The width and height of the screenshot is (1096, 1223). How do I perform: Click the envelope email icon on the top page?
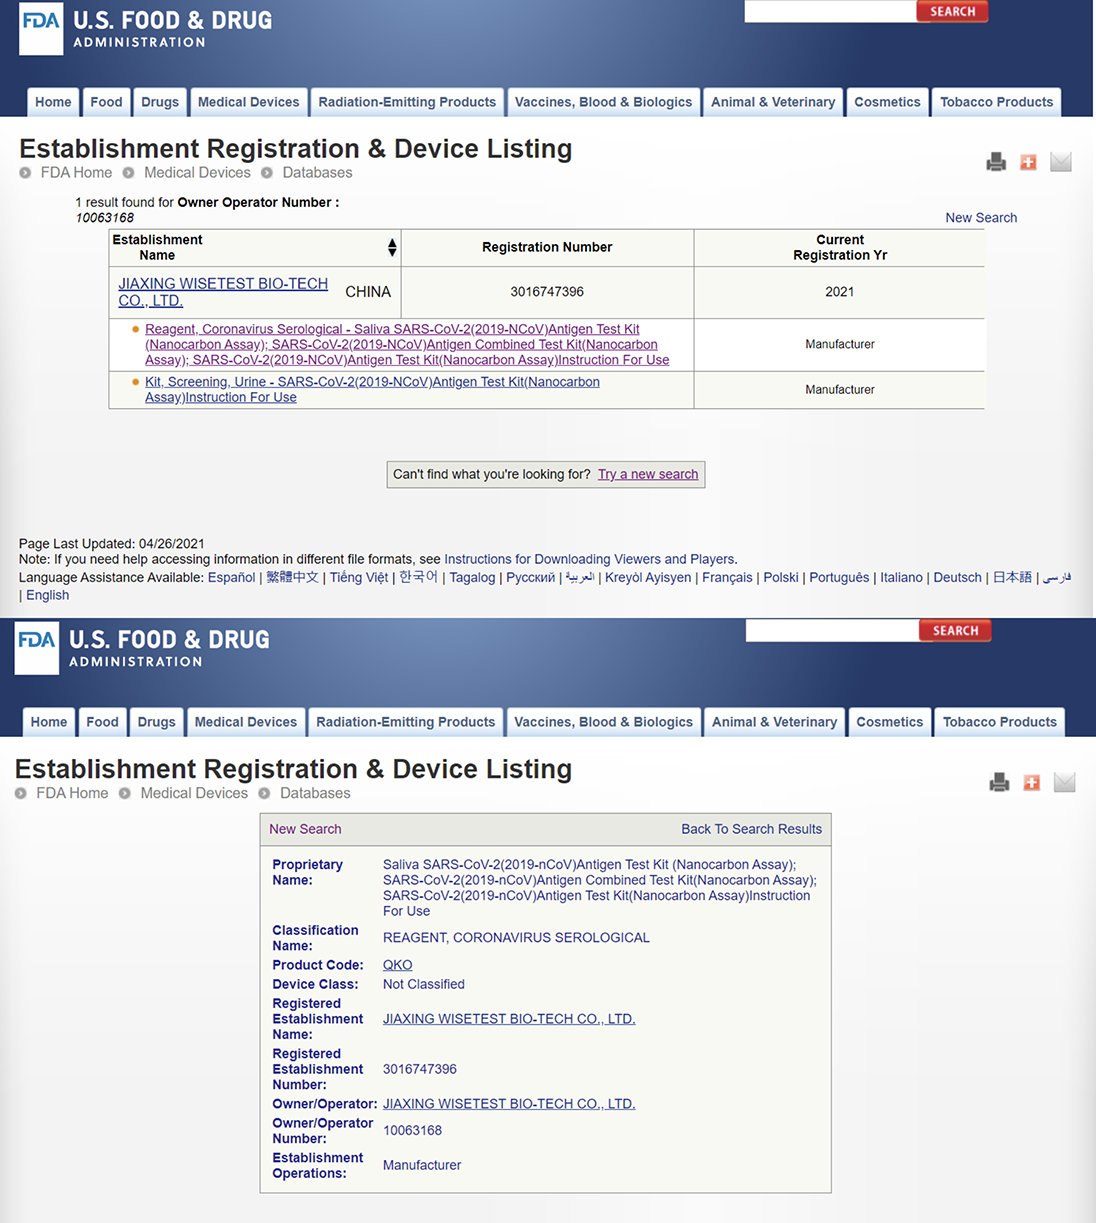[x=1061, y=162]
